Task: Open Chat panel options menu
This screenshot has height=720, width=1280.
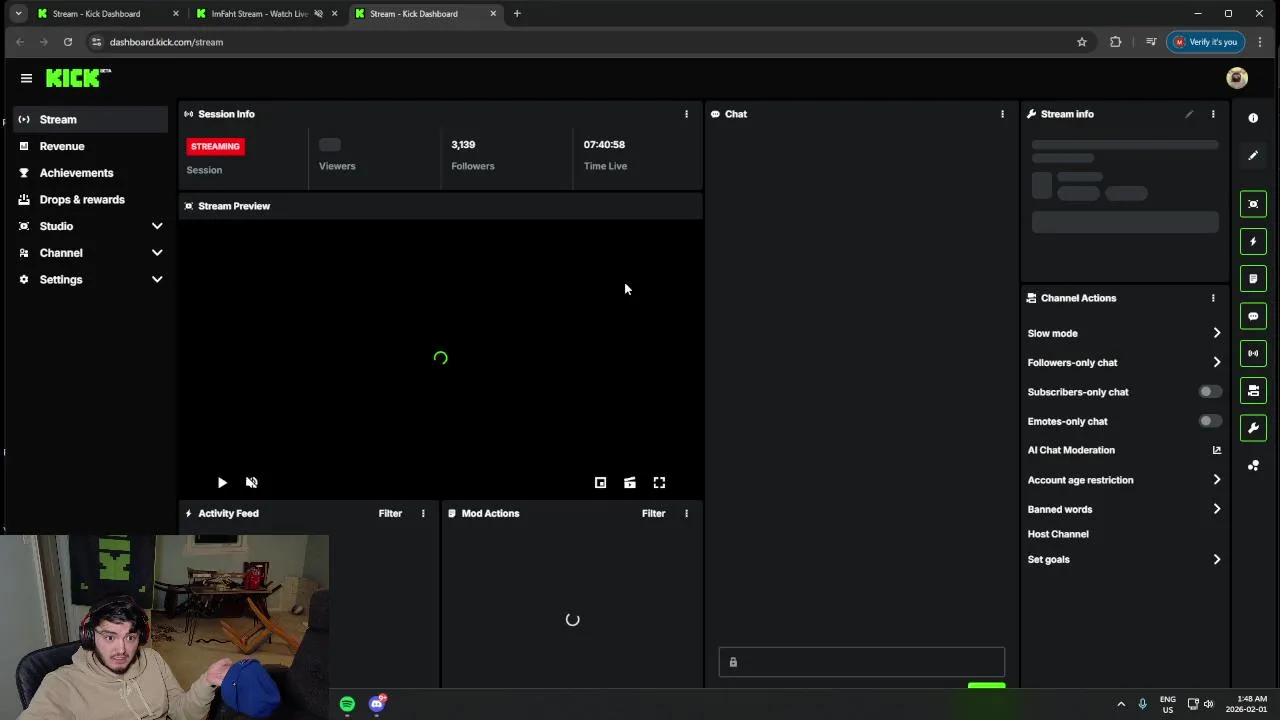Action: (1002, 114)
